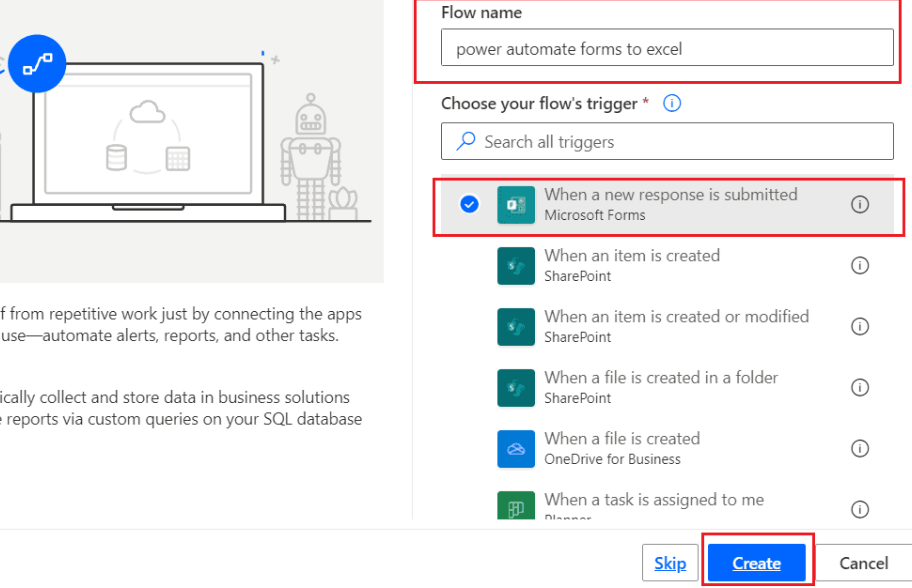This screenshot has width=912, height=588.
Task: Click the Create button
Action: [757, 563]
